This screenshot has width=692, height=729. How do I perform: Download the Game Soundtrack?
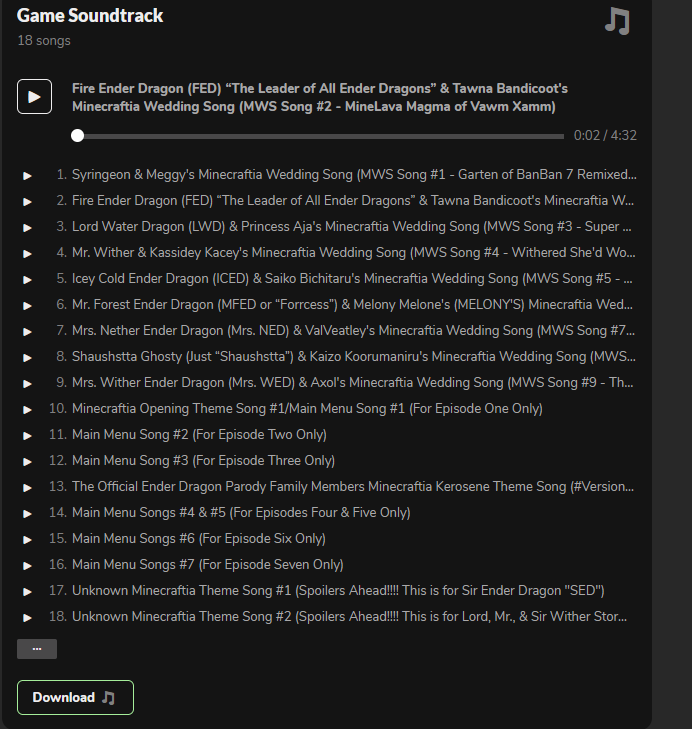coord(75,697)
